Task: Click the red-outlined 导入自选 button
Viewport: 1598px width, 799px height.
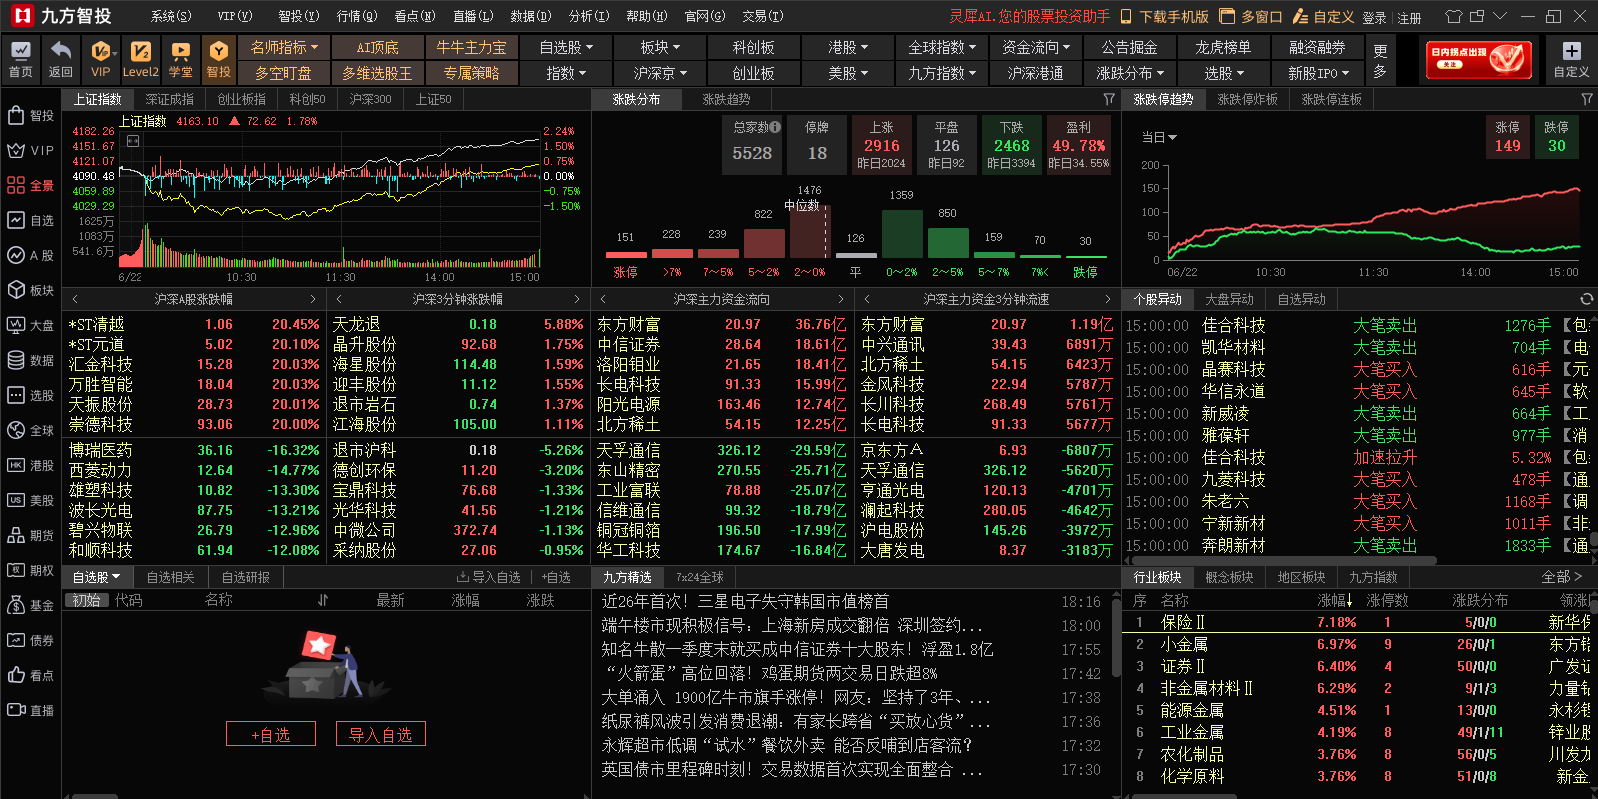Action: click(381, 734)
